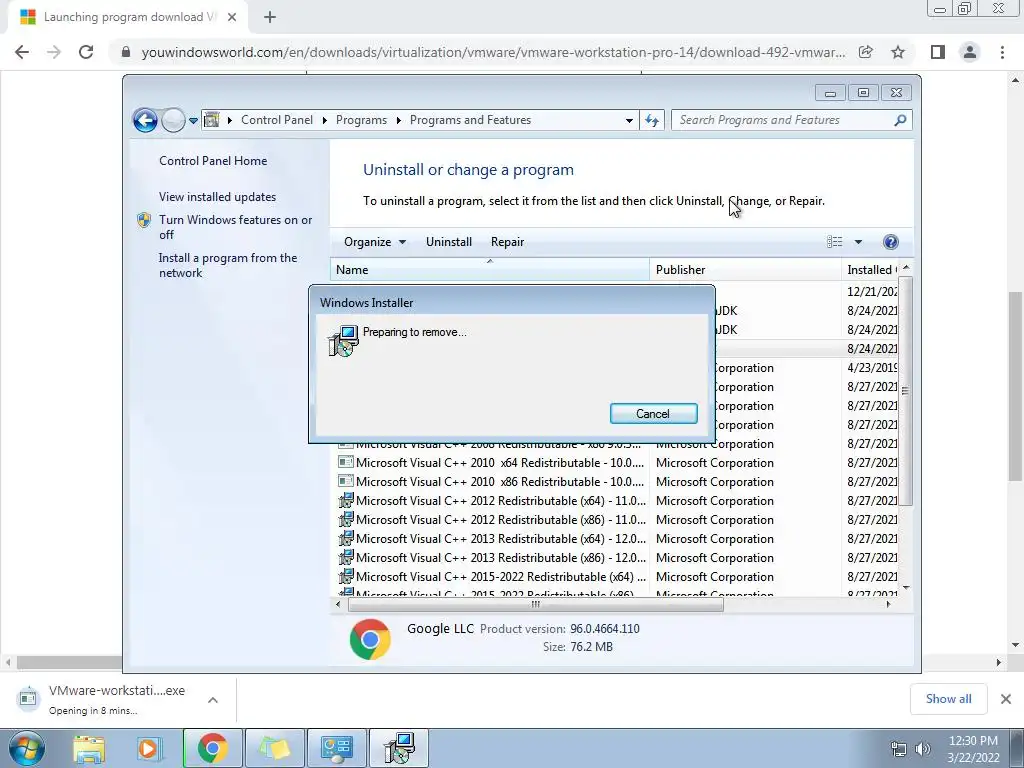Image resolution: width=1024 pixels, height=768 pixels.
Task: Click the Chrome browser back button
Action: pos(22,52)
